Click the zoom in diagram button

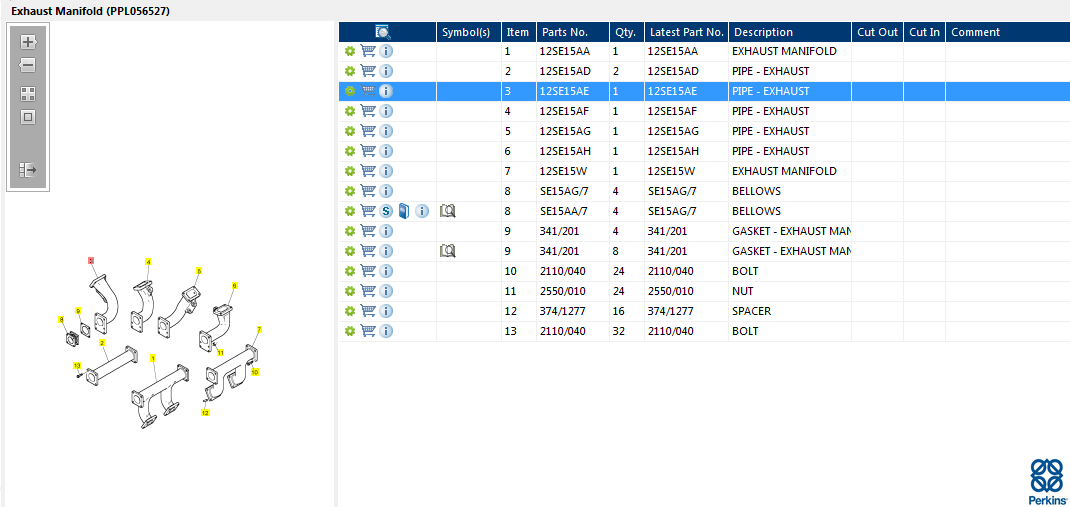pyautogui.click(x=28, y=42)
